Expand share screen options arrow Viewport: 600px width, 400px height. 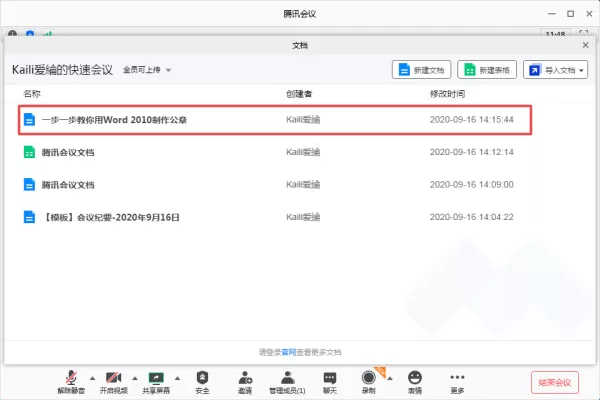click(x=178, y=378)
